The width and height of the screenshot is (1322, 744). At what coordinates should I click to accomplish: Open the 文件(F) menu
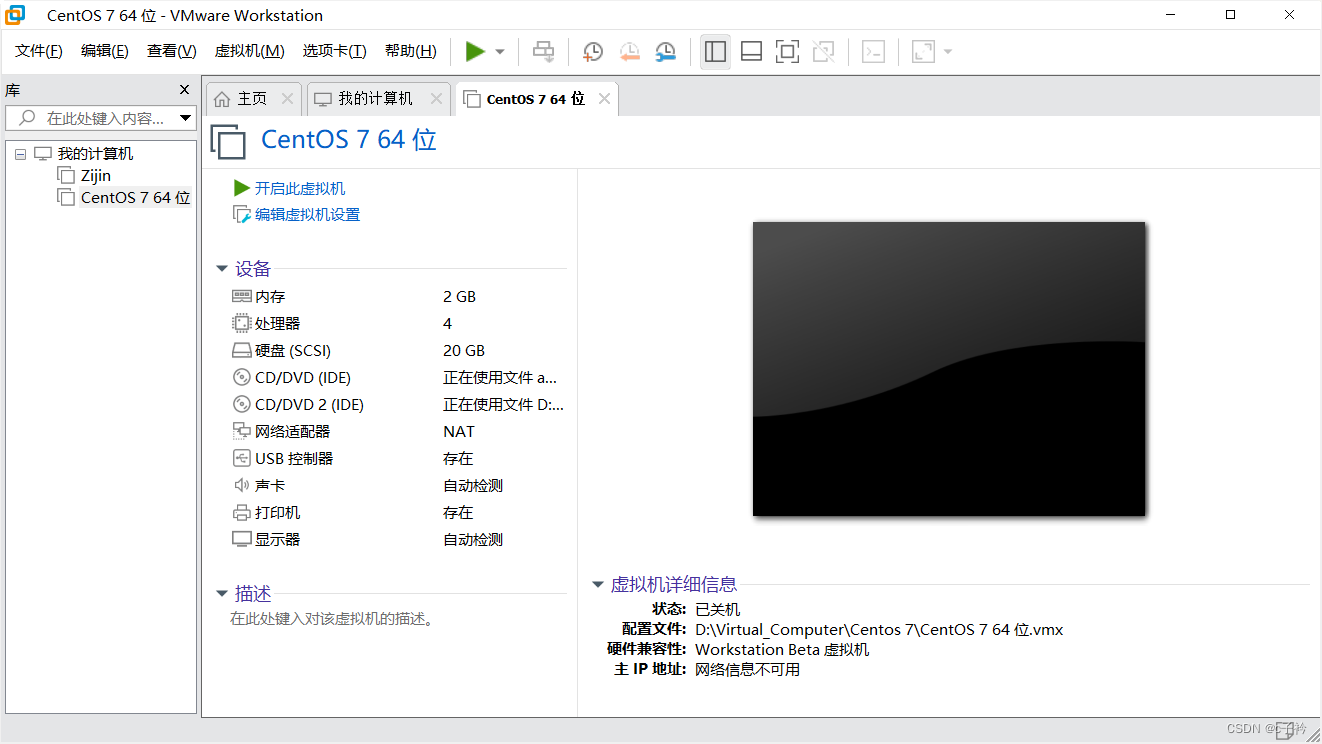click(39, 51)
